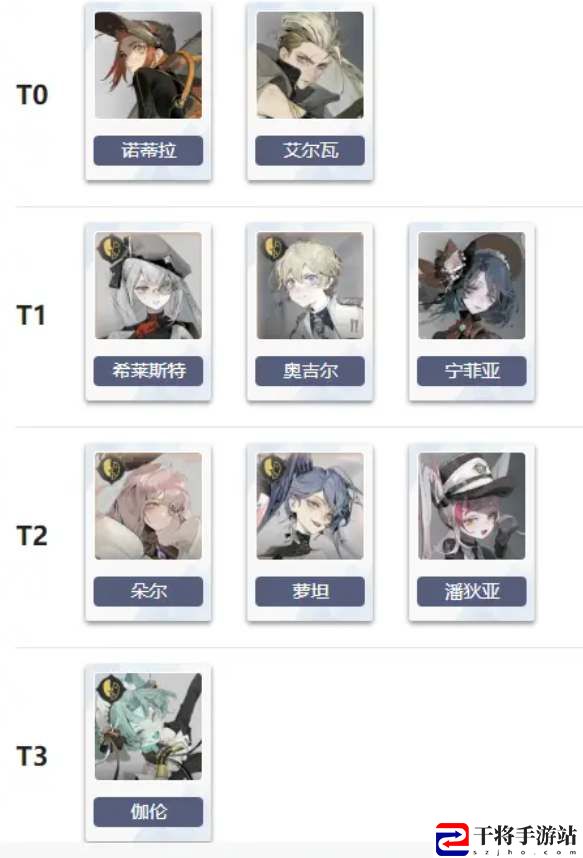Click the mask badge on 希莱斯特 portrait
Viewport: 583px width, 858px height.
click(x=109, y=248)
